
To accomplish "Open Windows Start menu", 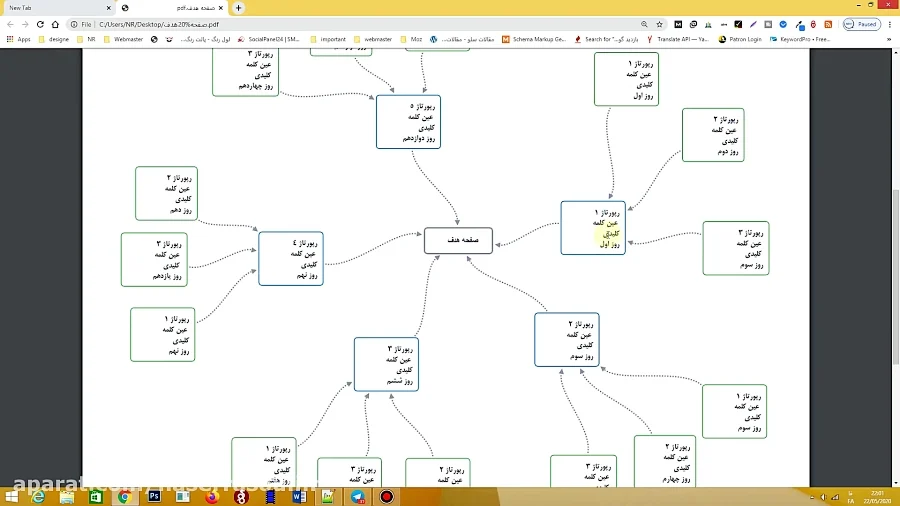I will click(11, 497).
